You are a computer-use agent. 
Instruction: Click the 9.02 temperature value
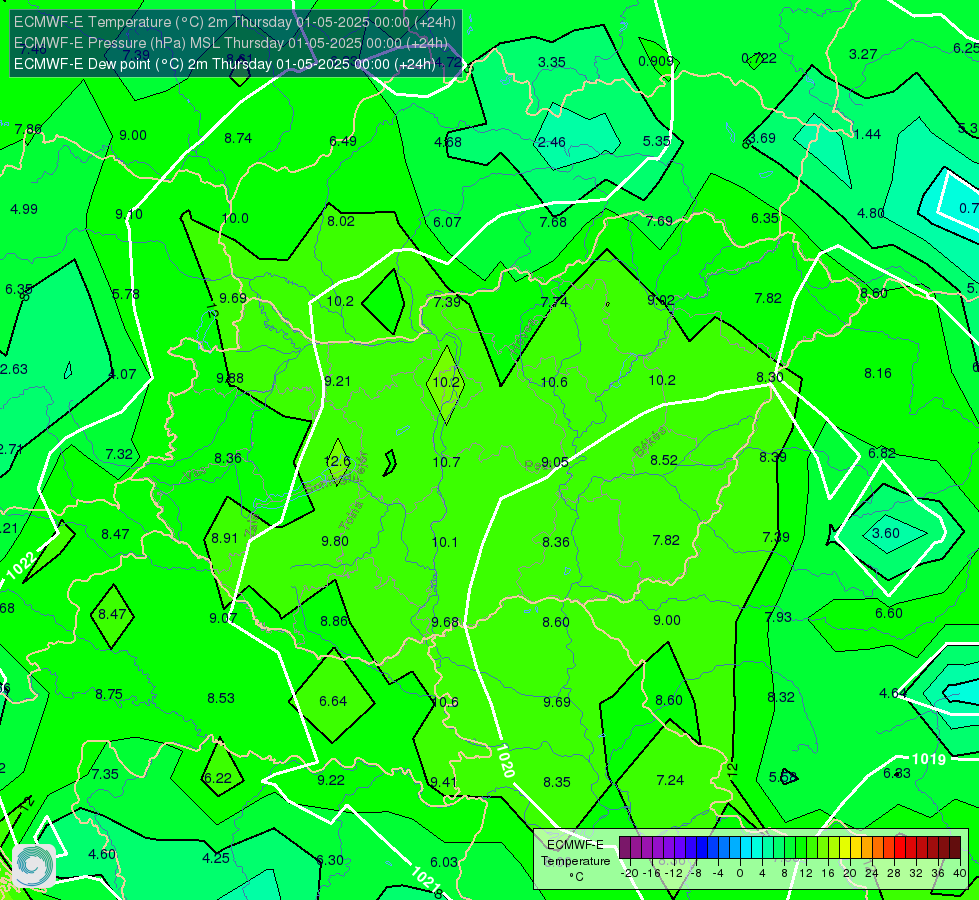[661, 300]
